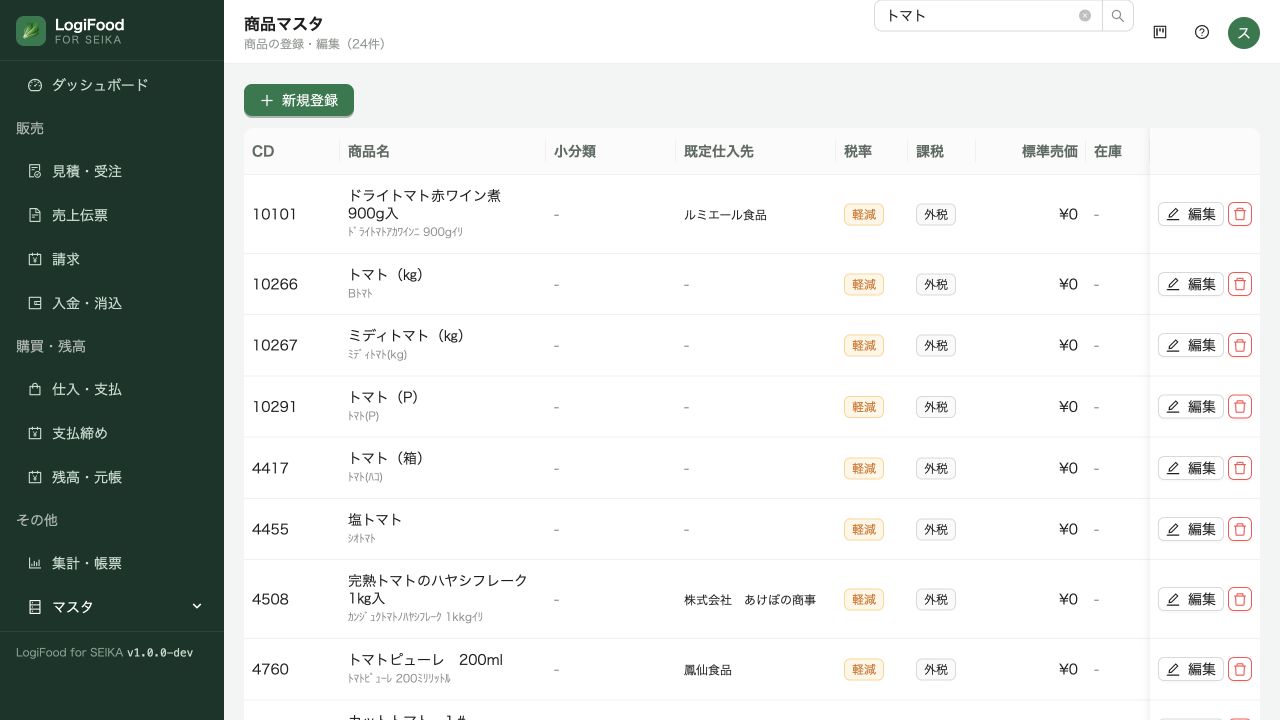
Task: Open 入金・消込 sidebar item
Action: tap(112, 303)
